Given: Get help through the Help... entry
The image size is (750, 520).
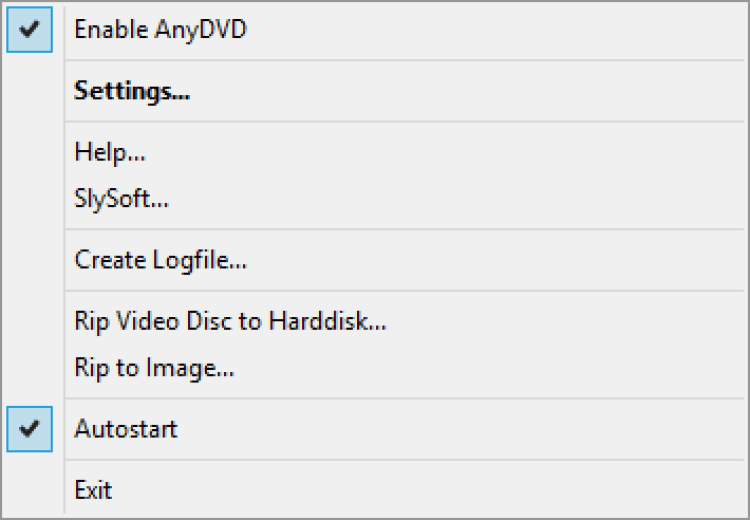Looking at the screenshot, I should tap(110, 153).
